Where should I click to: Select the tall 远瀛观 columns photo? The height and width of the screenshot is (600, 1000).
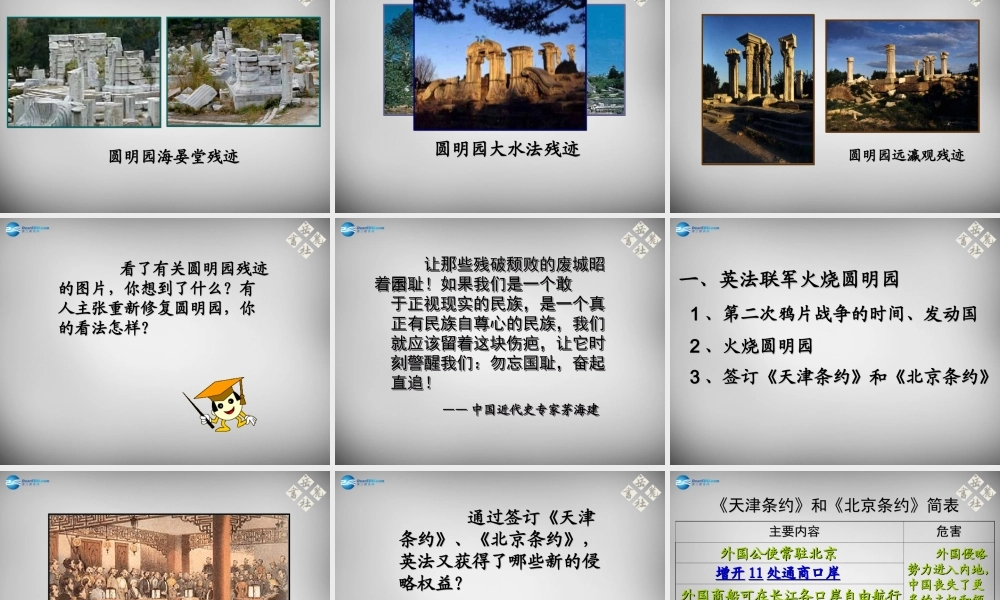[758, 89]
